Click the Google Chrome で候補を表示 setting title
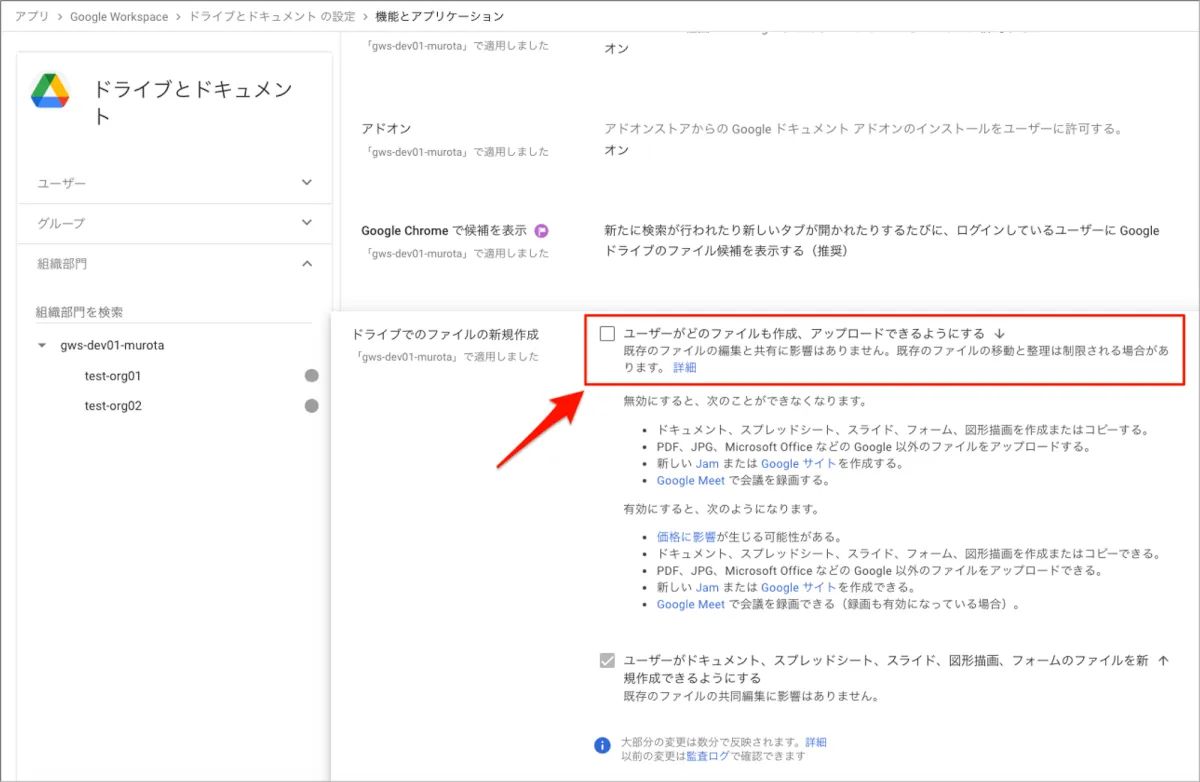The image size is (1200, 782). click(443, 230)
